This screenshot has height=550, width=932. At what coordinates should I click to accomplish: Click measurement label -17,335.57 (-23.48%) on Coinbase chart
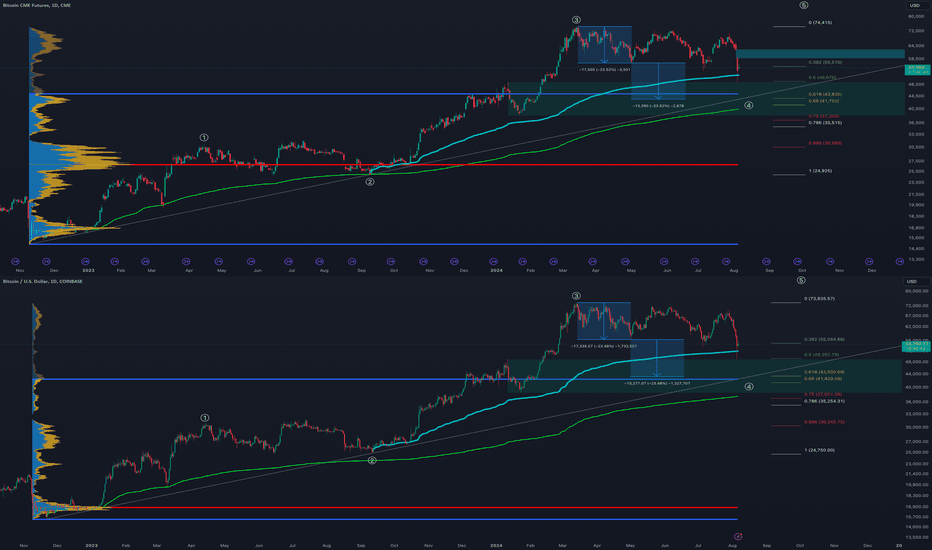point(604,345)
